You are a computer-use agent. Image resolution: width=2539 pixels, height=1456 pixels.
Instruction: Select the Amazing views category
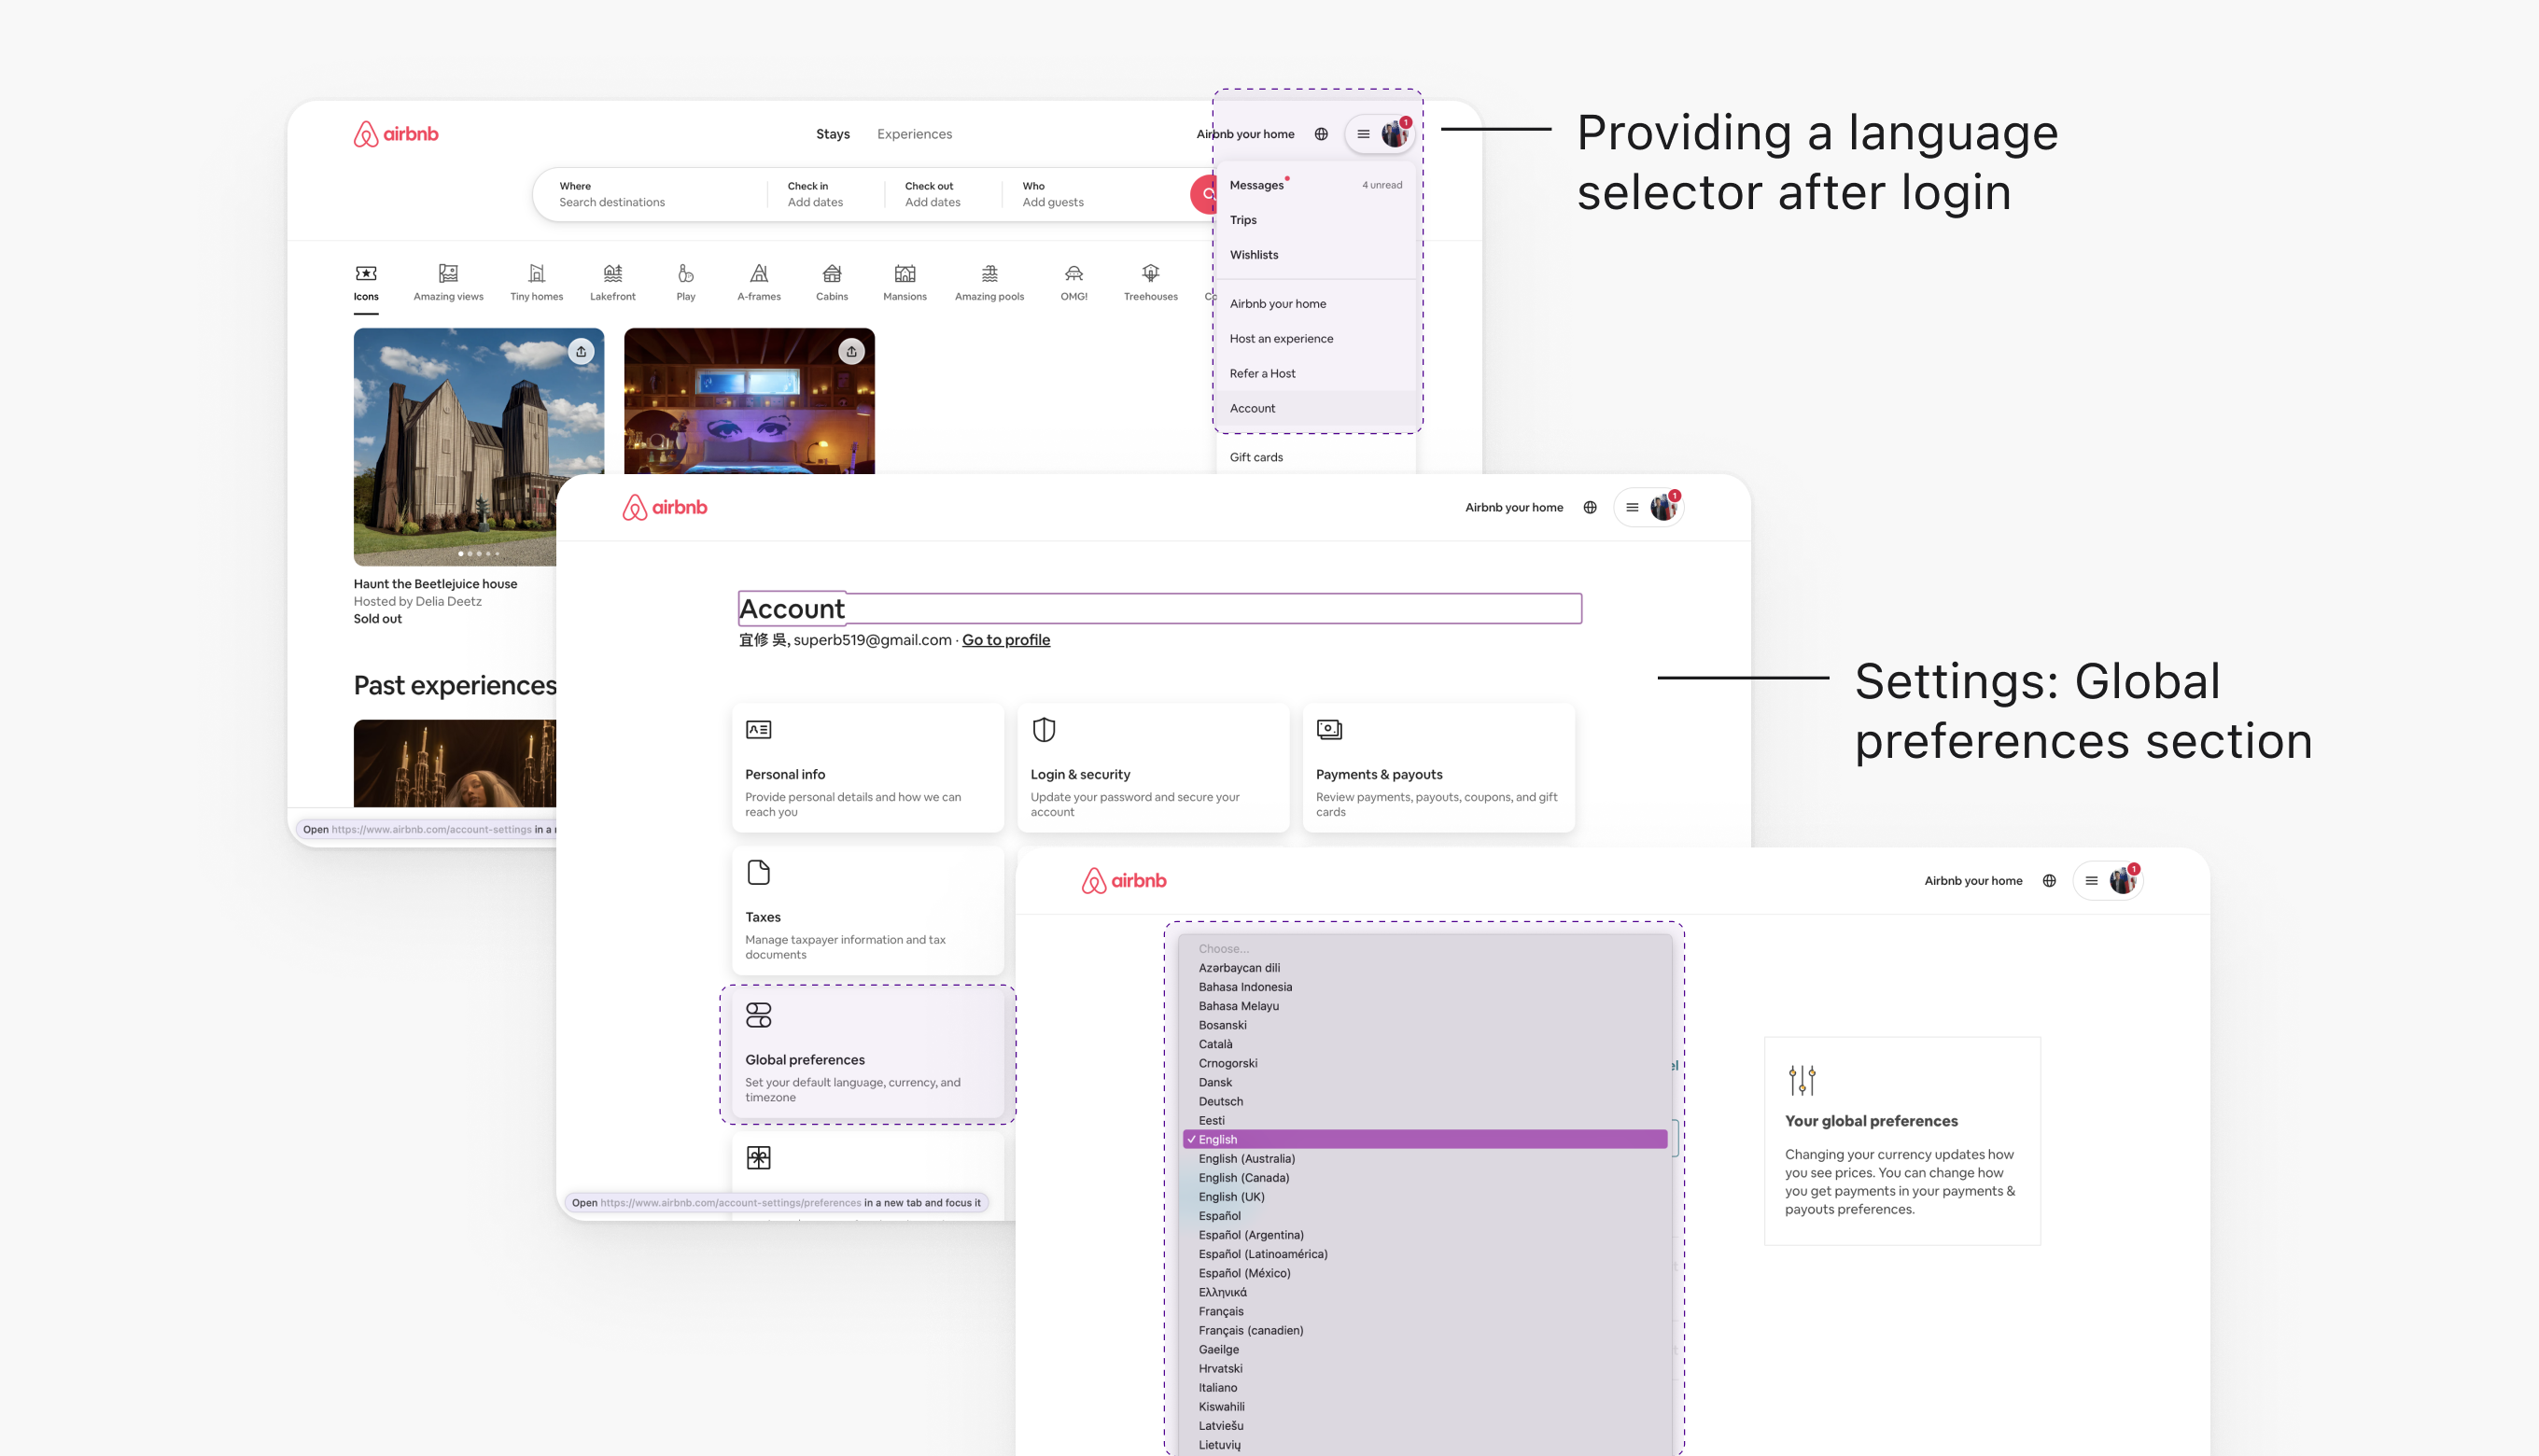click(448, 283)
